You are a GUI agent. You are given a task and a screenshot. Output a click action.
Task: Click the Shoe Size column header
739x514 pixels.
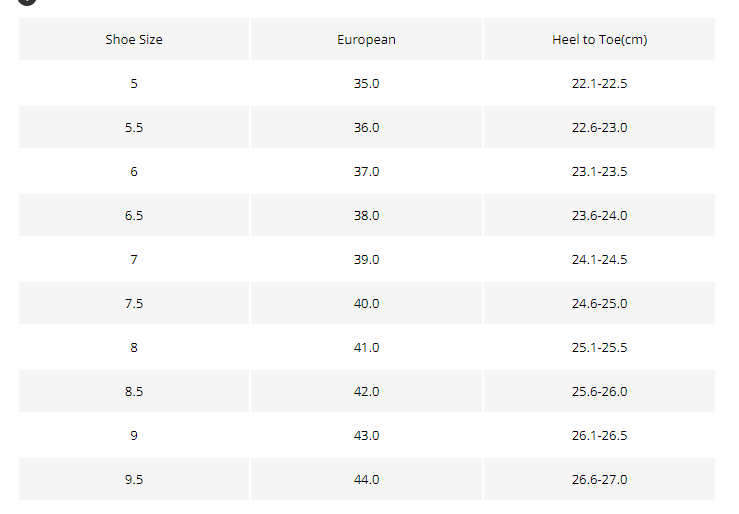tap(134, 40)
